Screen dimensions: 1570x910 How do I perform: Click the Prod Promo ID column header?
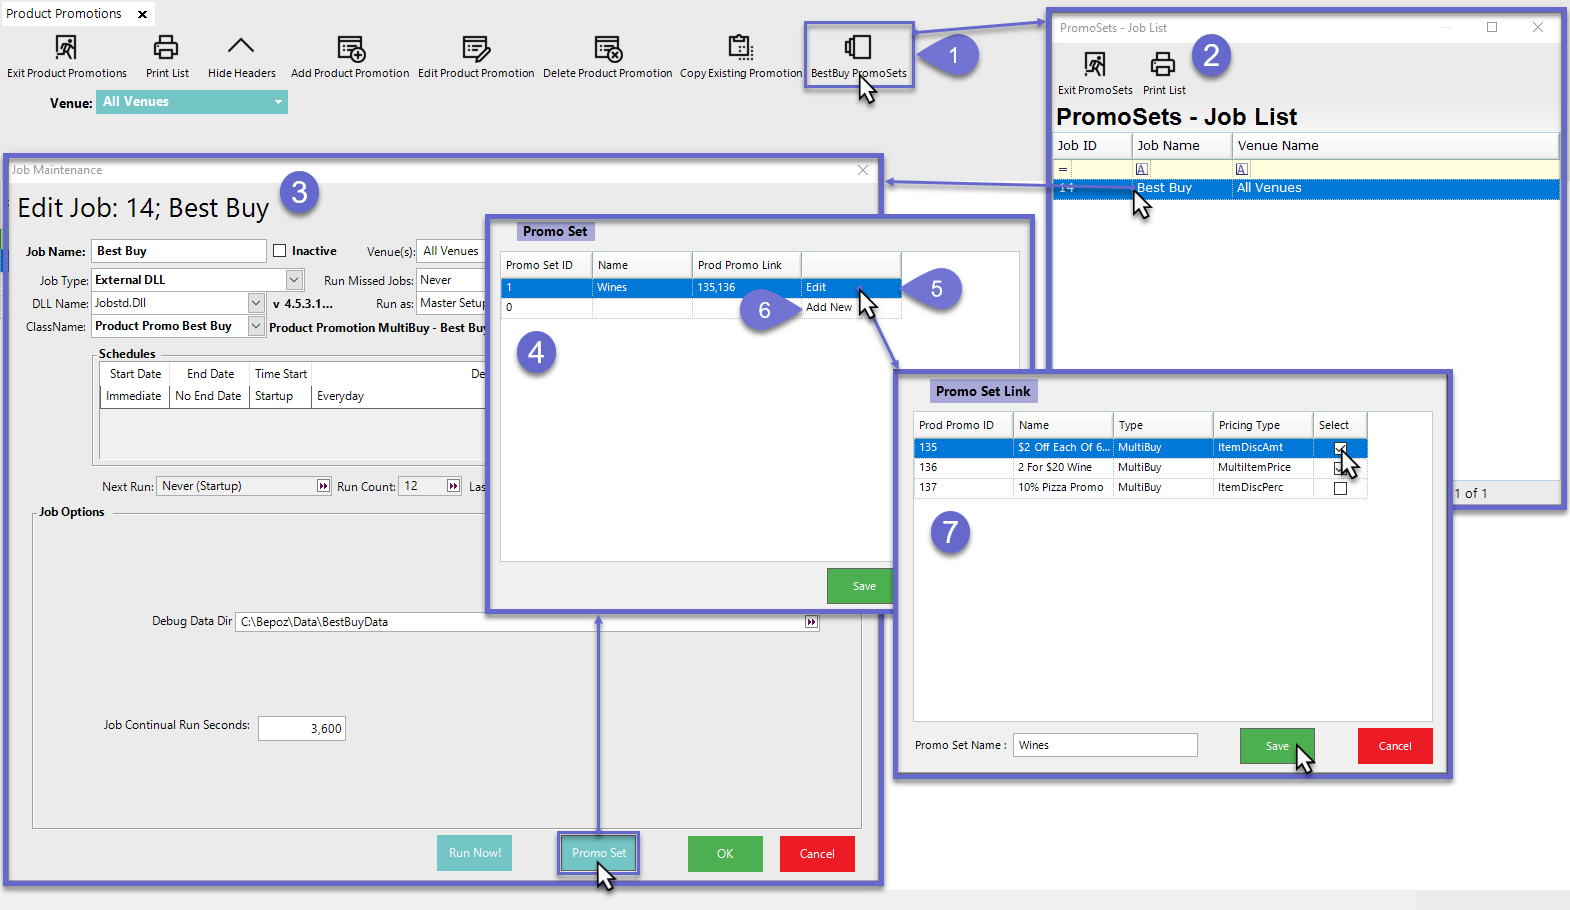click(963, 425)
